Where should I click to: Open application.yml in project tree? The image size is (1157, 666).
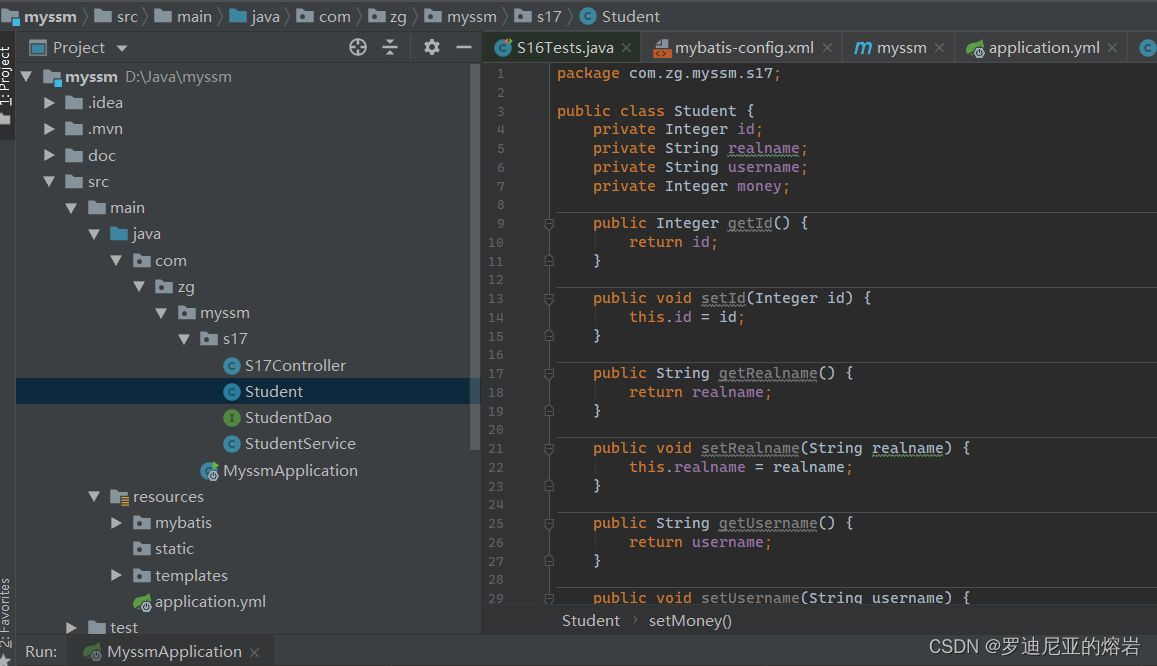199,602
